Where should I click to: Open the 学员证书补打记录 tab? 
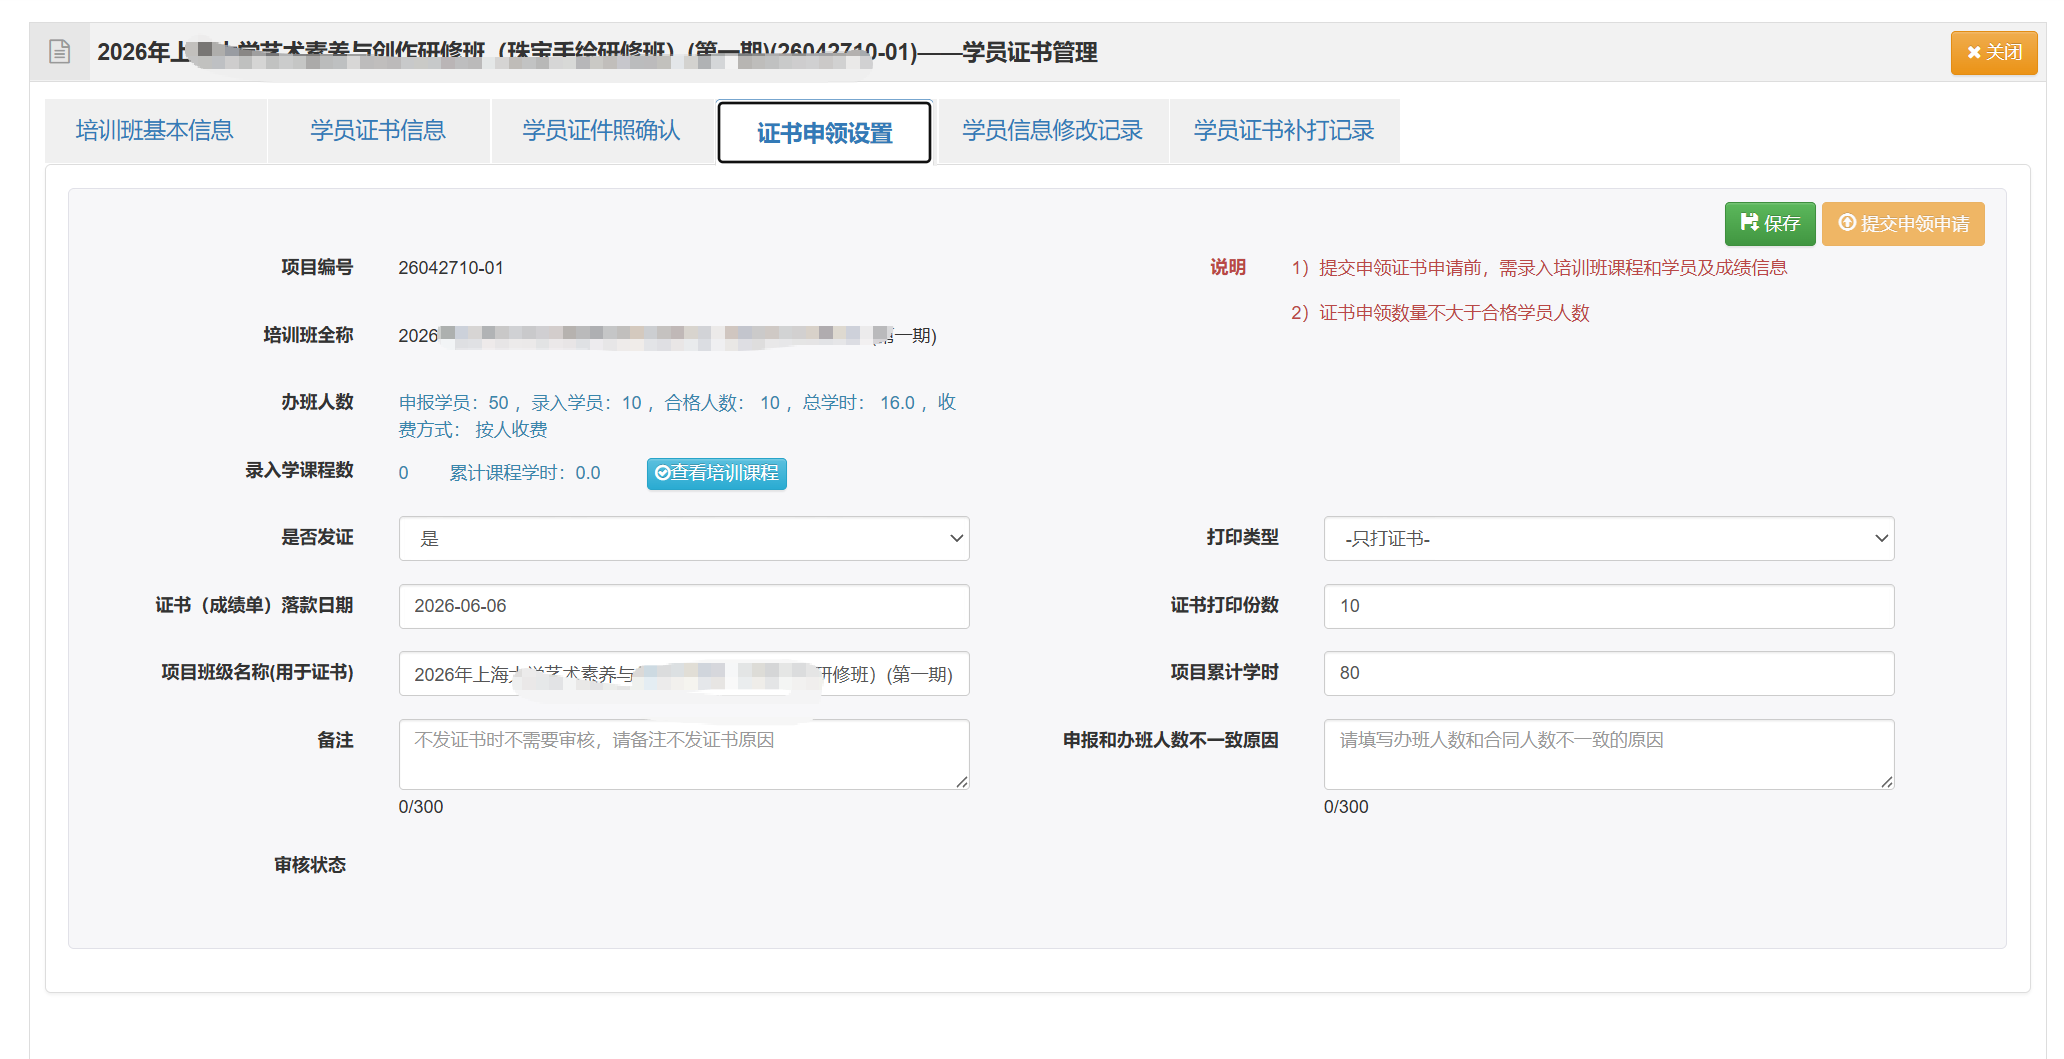click(1284, 131)
